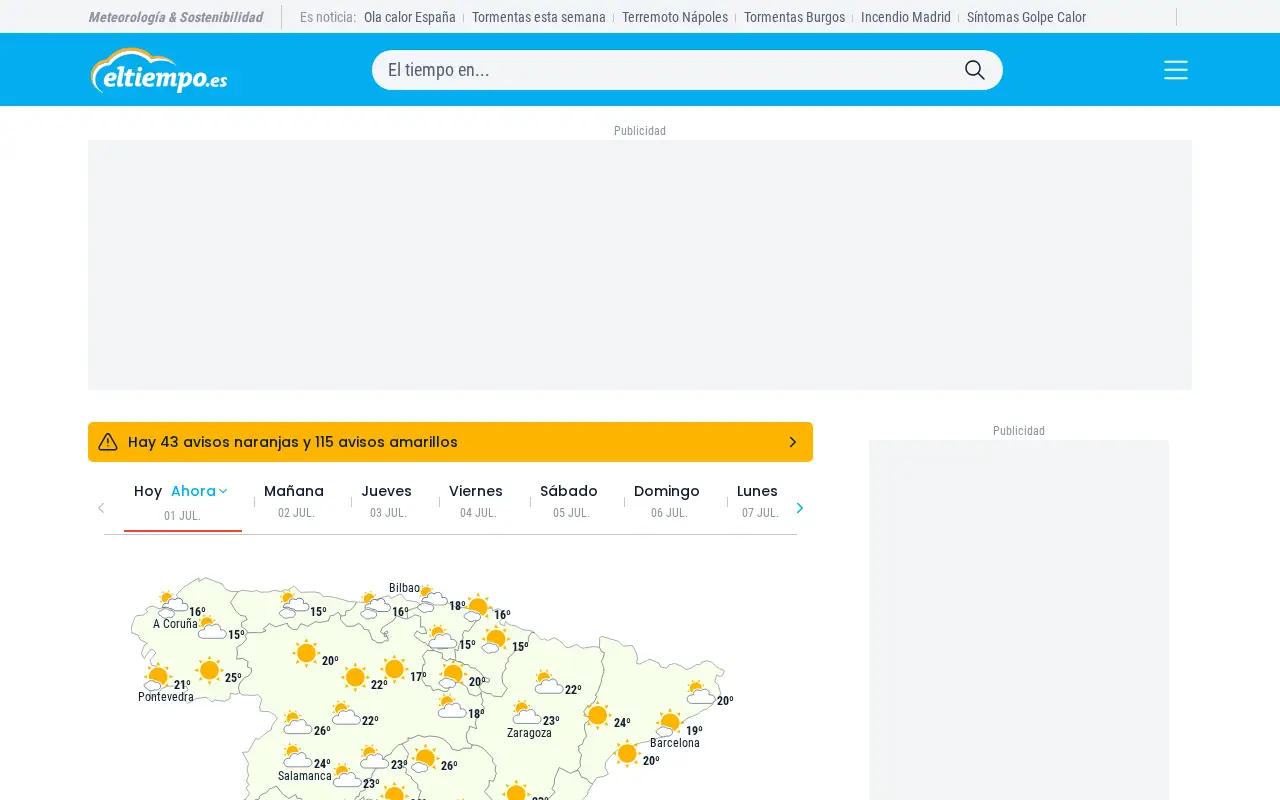The width and height of the screenshot is (1280, 800).
Task: Click the eltiempo.es logo
Action: click(x=159, y=70)
